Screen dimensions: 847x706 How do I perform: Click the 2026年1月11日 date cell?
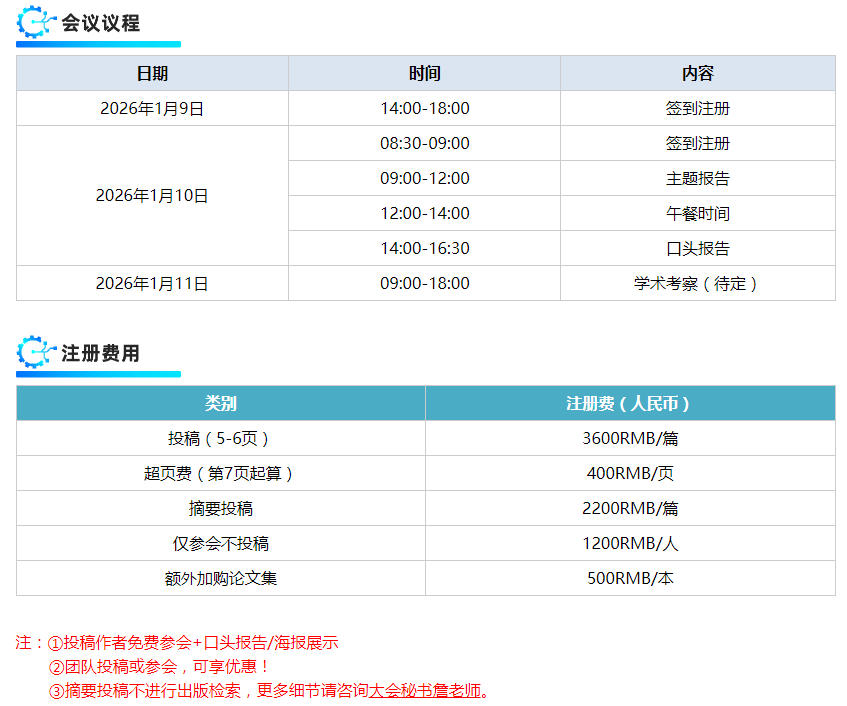click(x=152, y=283)
